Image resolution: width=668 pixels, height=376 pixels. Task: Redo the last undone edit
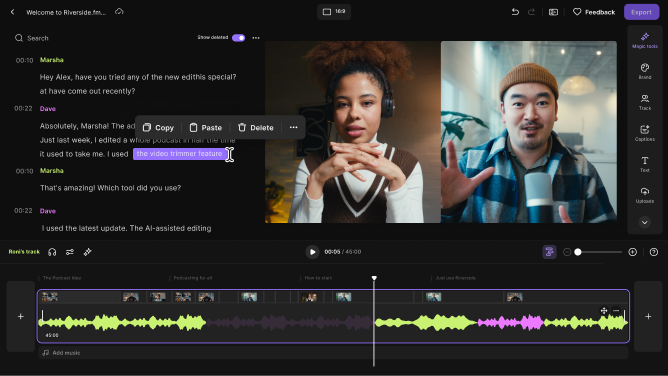coord(531,12)
